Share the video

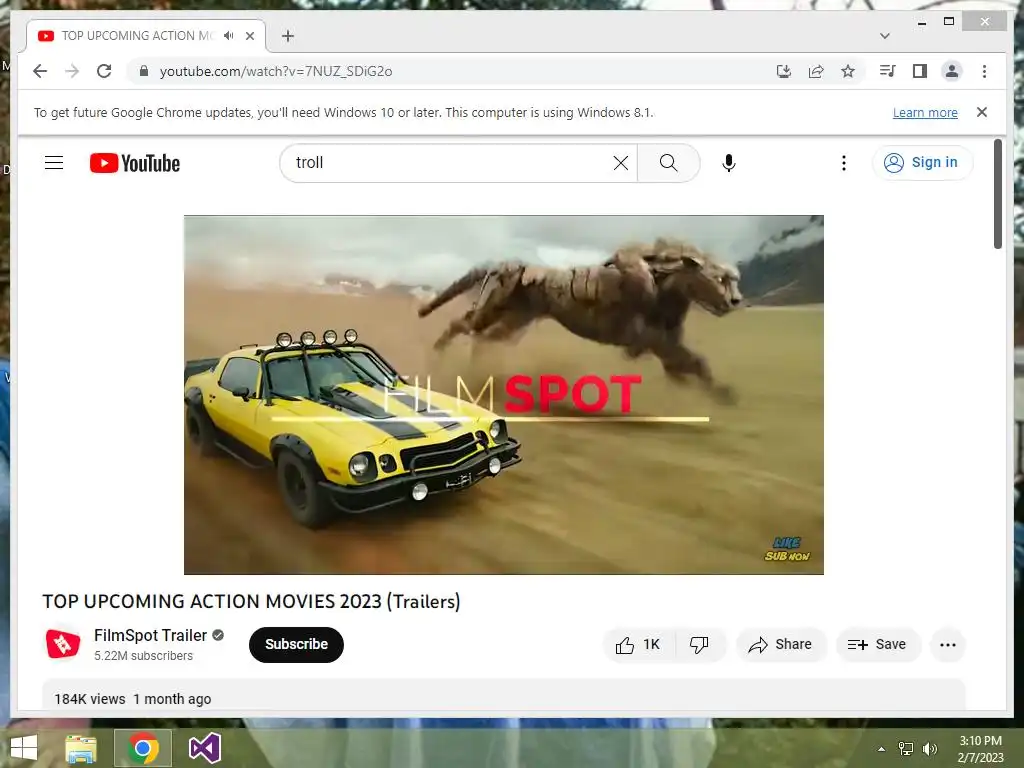click(781, 645)
